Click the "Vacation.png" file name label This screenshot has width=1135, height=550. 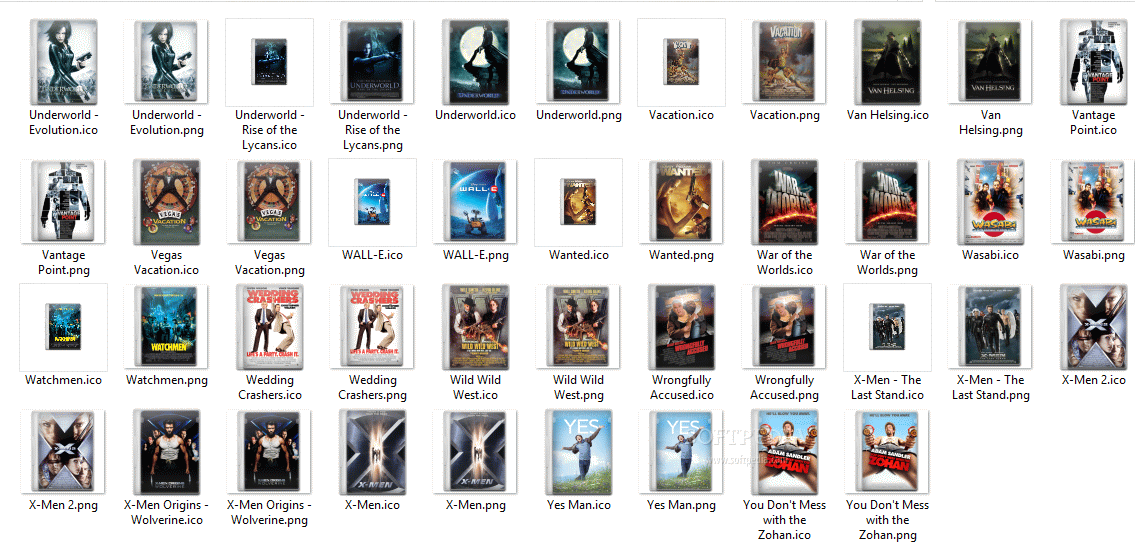(x=784, y=115)
